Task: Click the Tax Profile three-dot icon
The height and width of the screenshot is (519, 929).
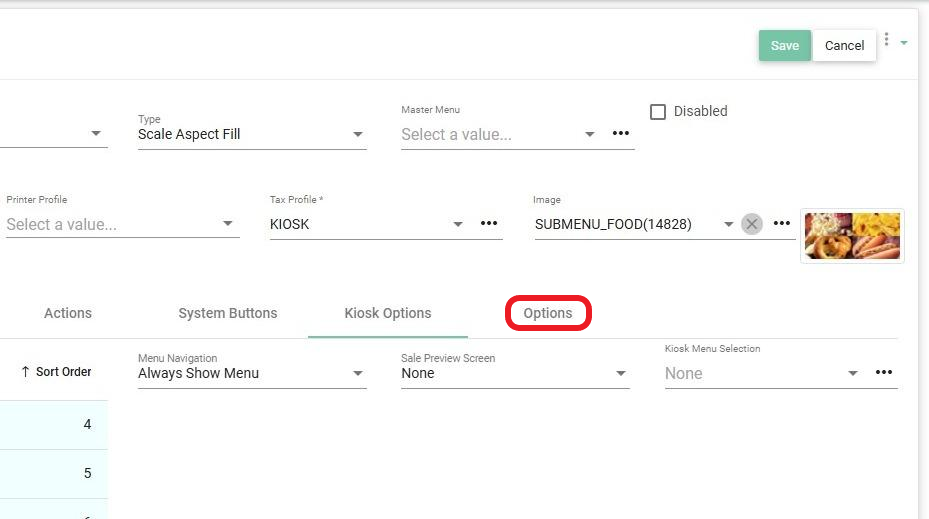Action: 489,224
